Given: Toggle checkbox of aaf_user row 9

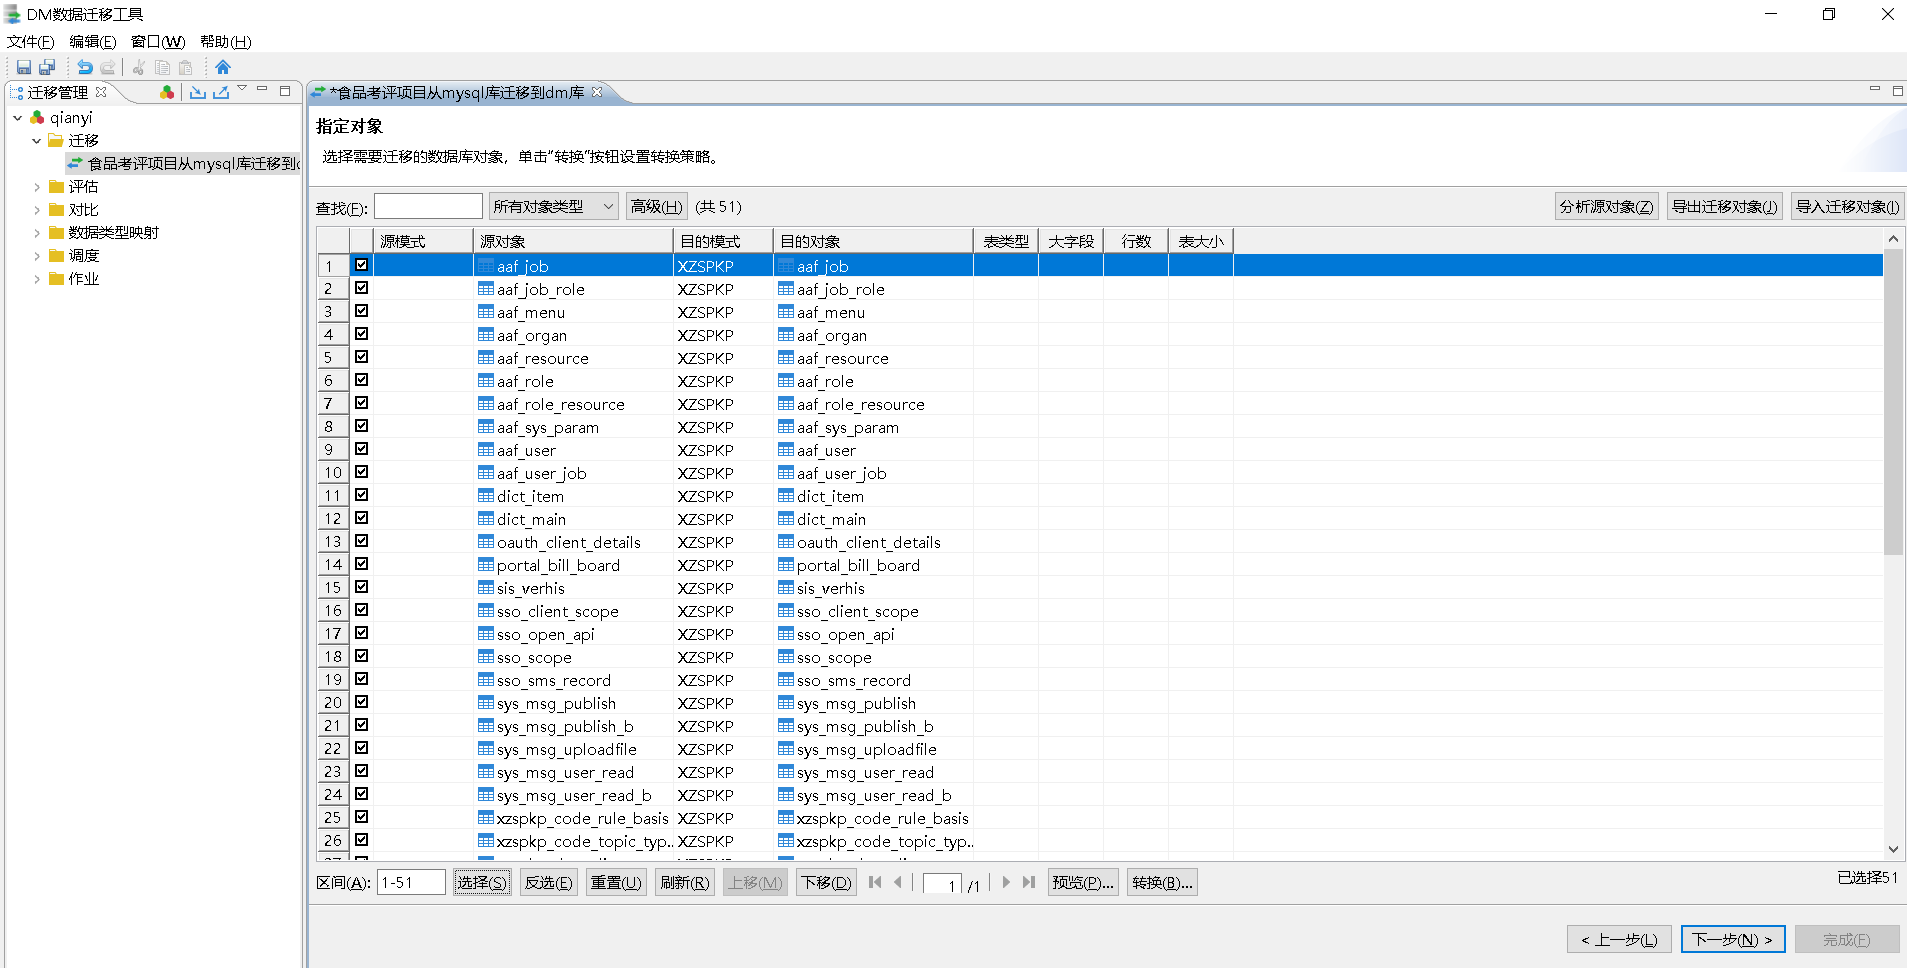Looking at the screenshot, I should [x=361, y=449].
